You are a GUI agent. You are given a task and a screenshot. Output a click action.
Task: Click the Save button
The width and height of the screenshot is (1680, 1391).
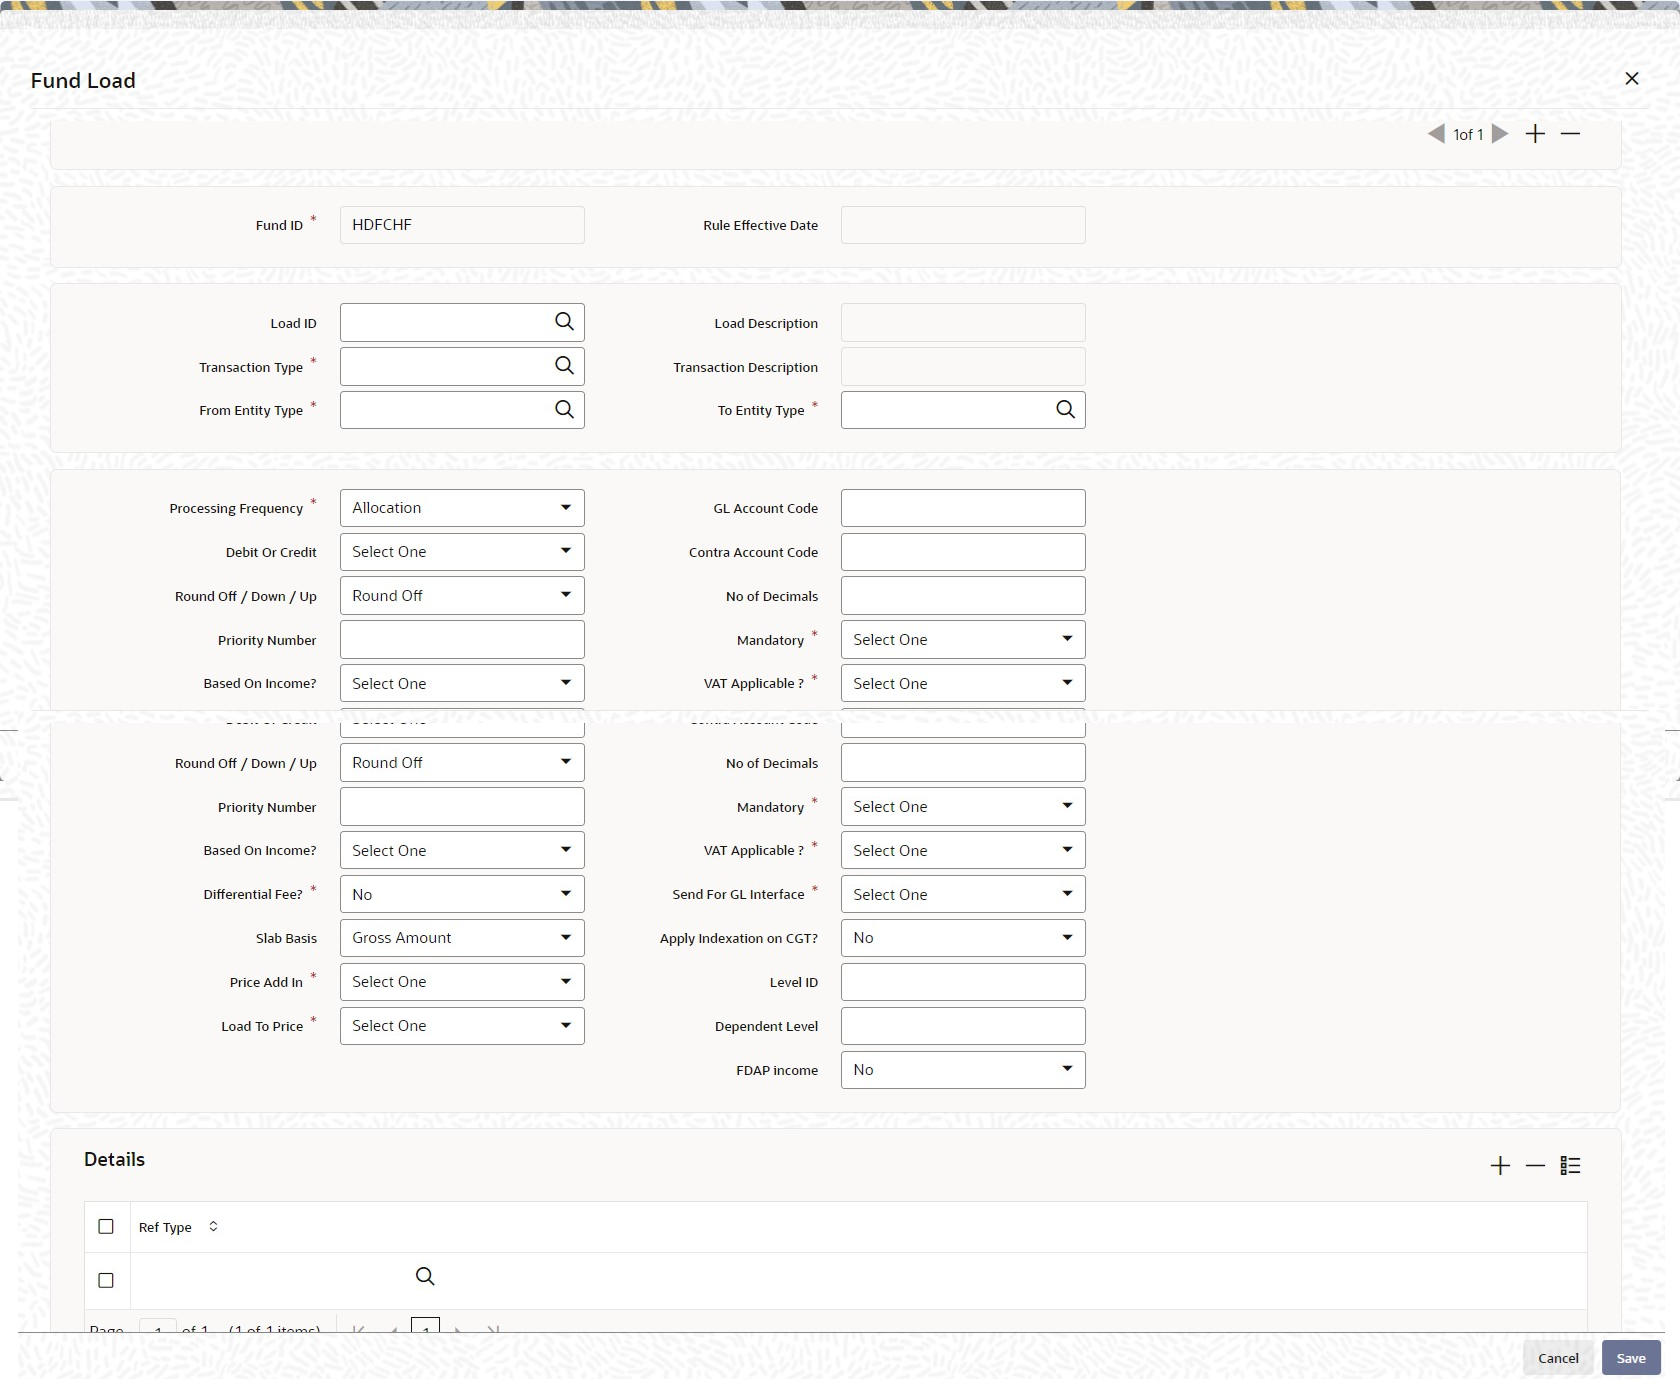(1631, 1358)
